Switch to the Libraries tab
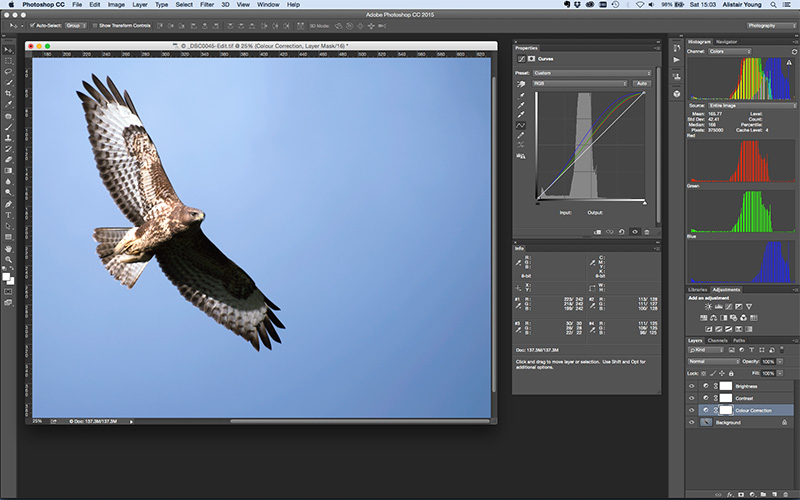The width and height of the screenshot is (800, 500). point(697,290)
